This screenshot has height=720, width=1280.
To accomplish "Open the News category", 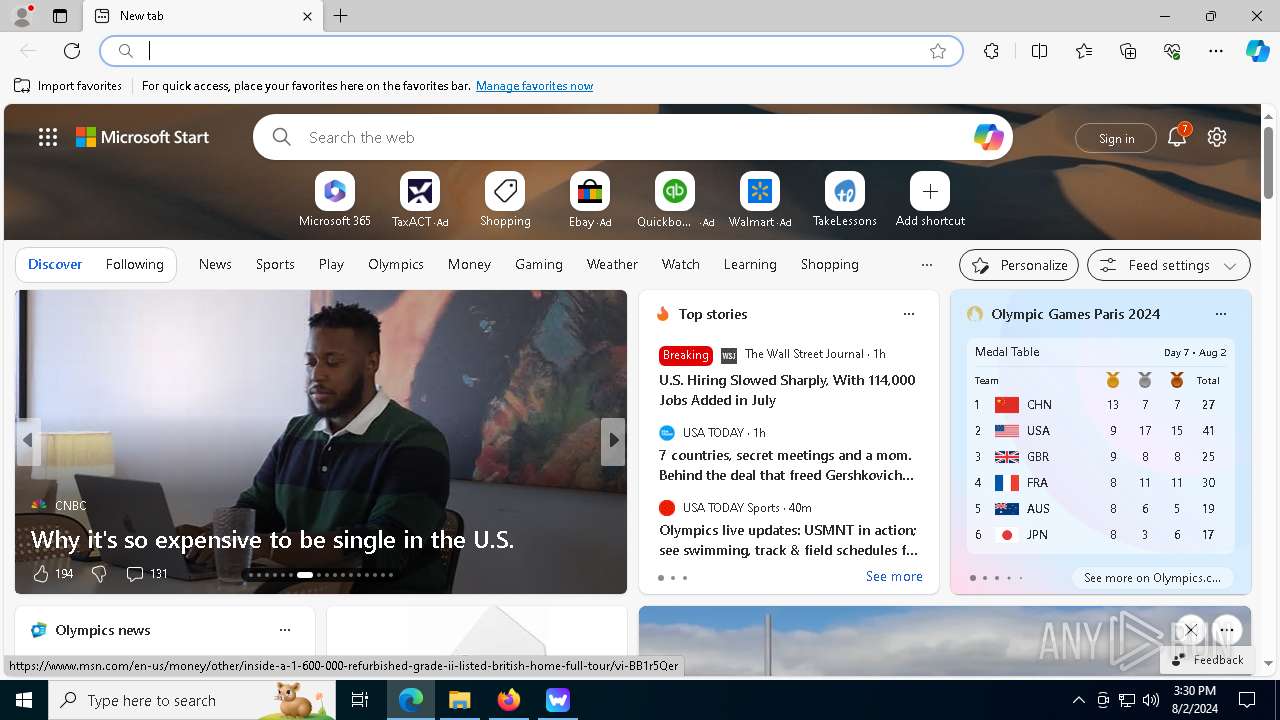I will (x=215, y=265).
